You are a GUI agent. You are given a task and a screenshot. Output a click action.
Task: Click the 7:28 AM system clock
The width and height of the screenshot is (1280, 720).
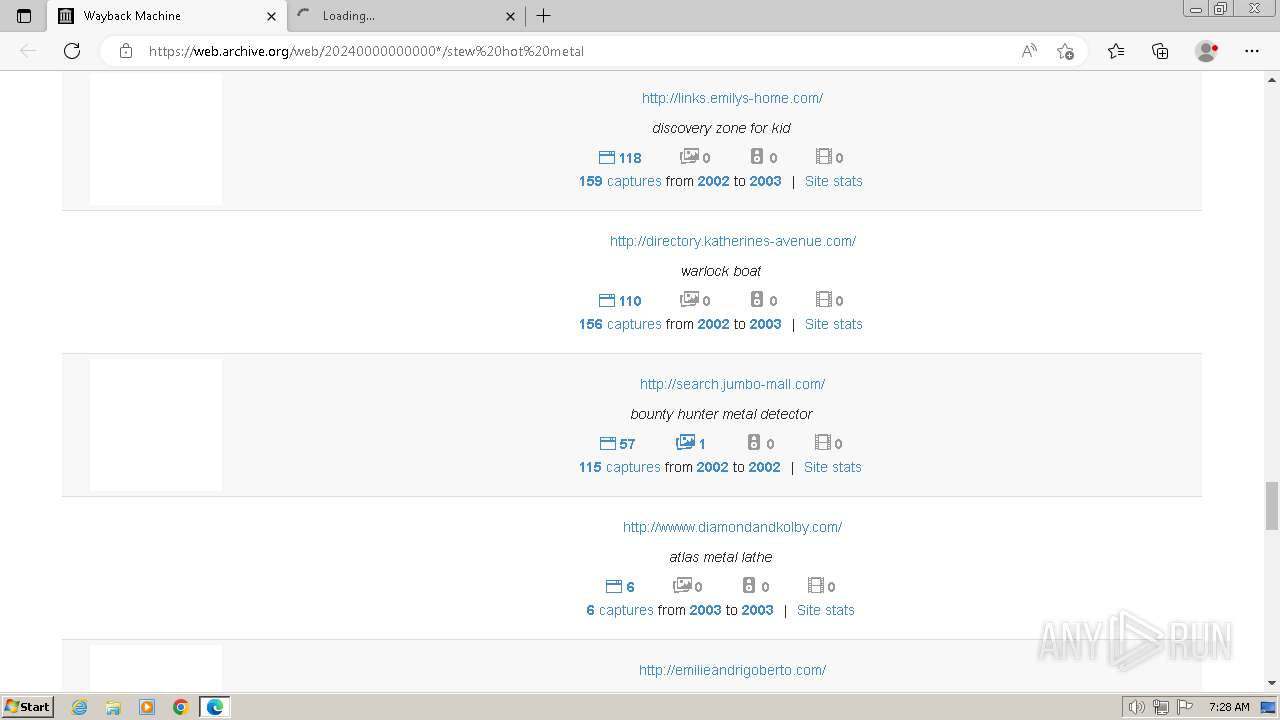[1229, 707]
